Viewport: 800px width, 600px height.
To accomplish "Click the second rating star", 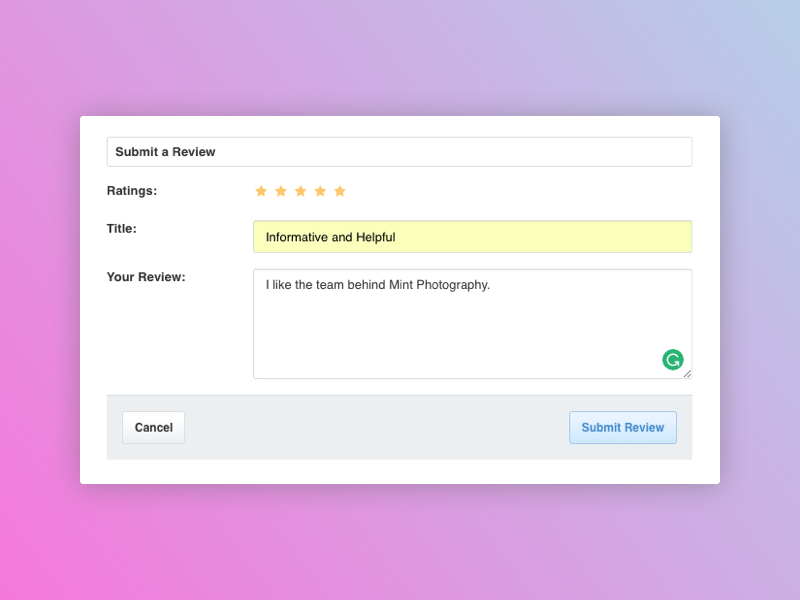I will [x=281, y=191].
